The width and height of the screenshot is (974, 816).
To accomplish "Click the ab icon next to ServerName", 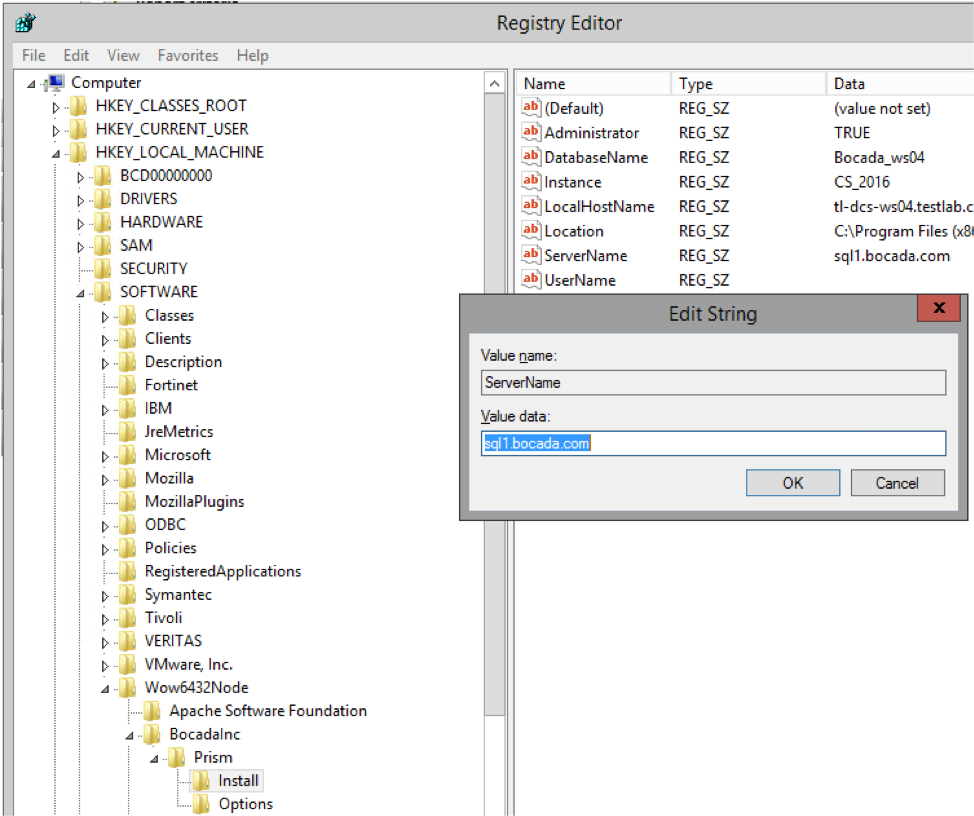I will tap(530, 256).
